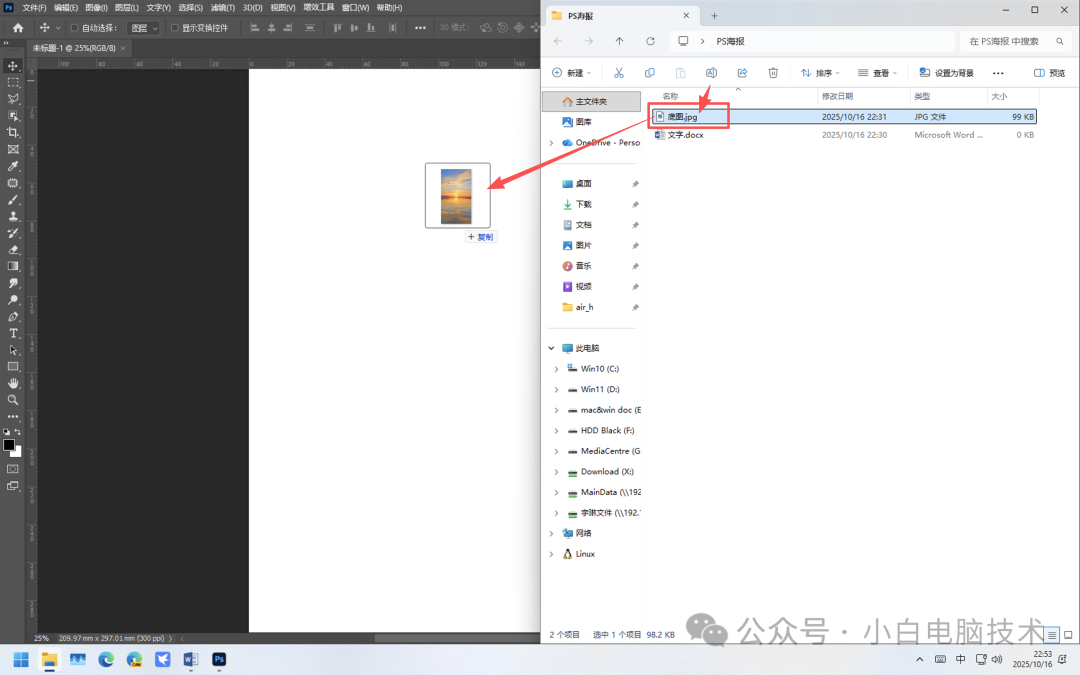This screenshot has width=1080, height=675.
Task: Select the Lasso tool
Action: point(12,99)
